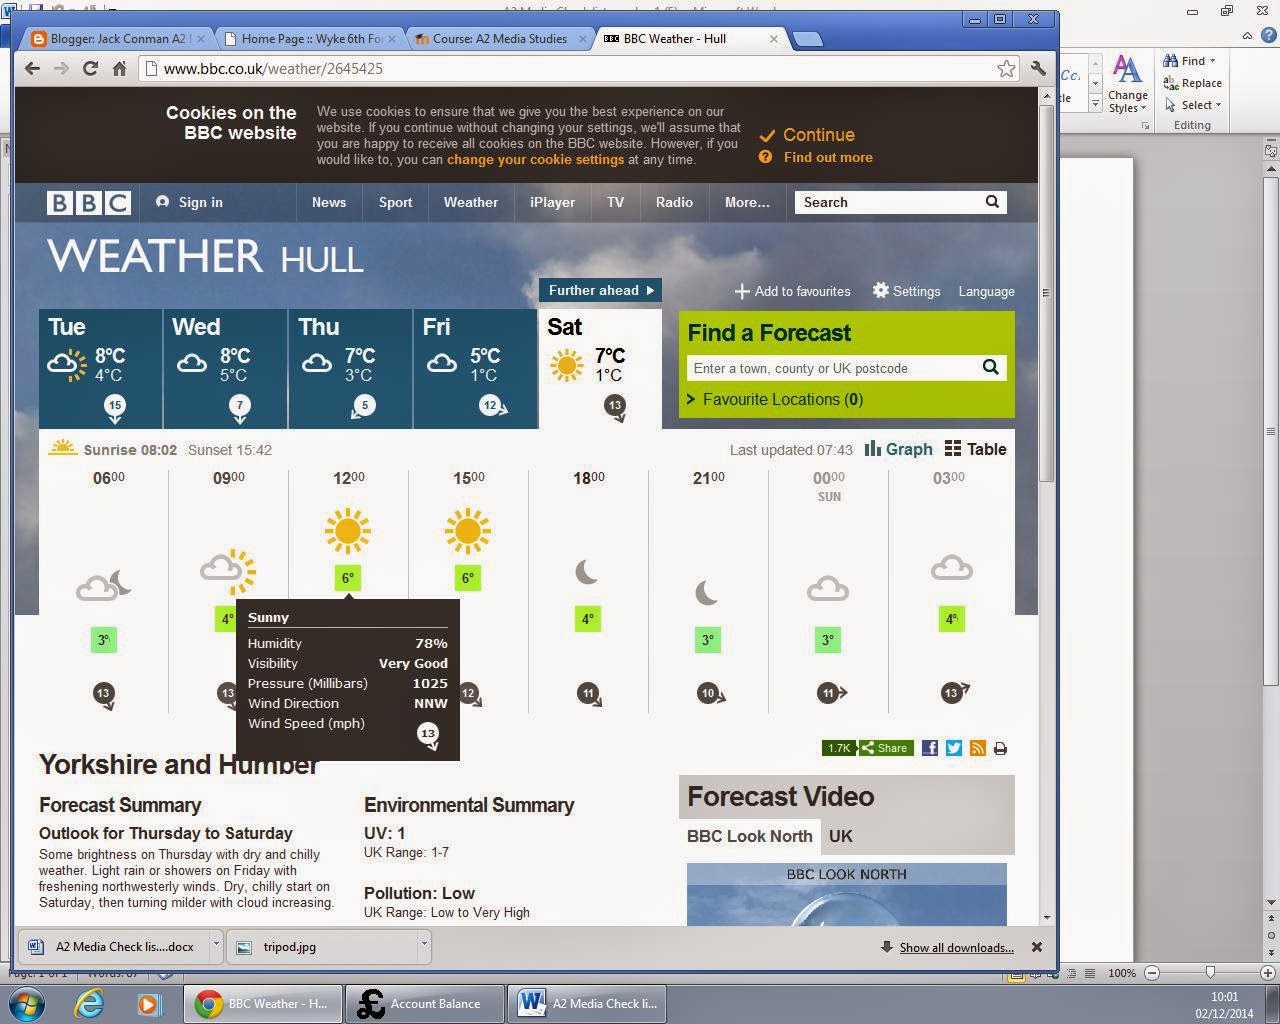1280x1024 pixels.
Task: Click the green Share button
Action: click(885, 748)
